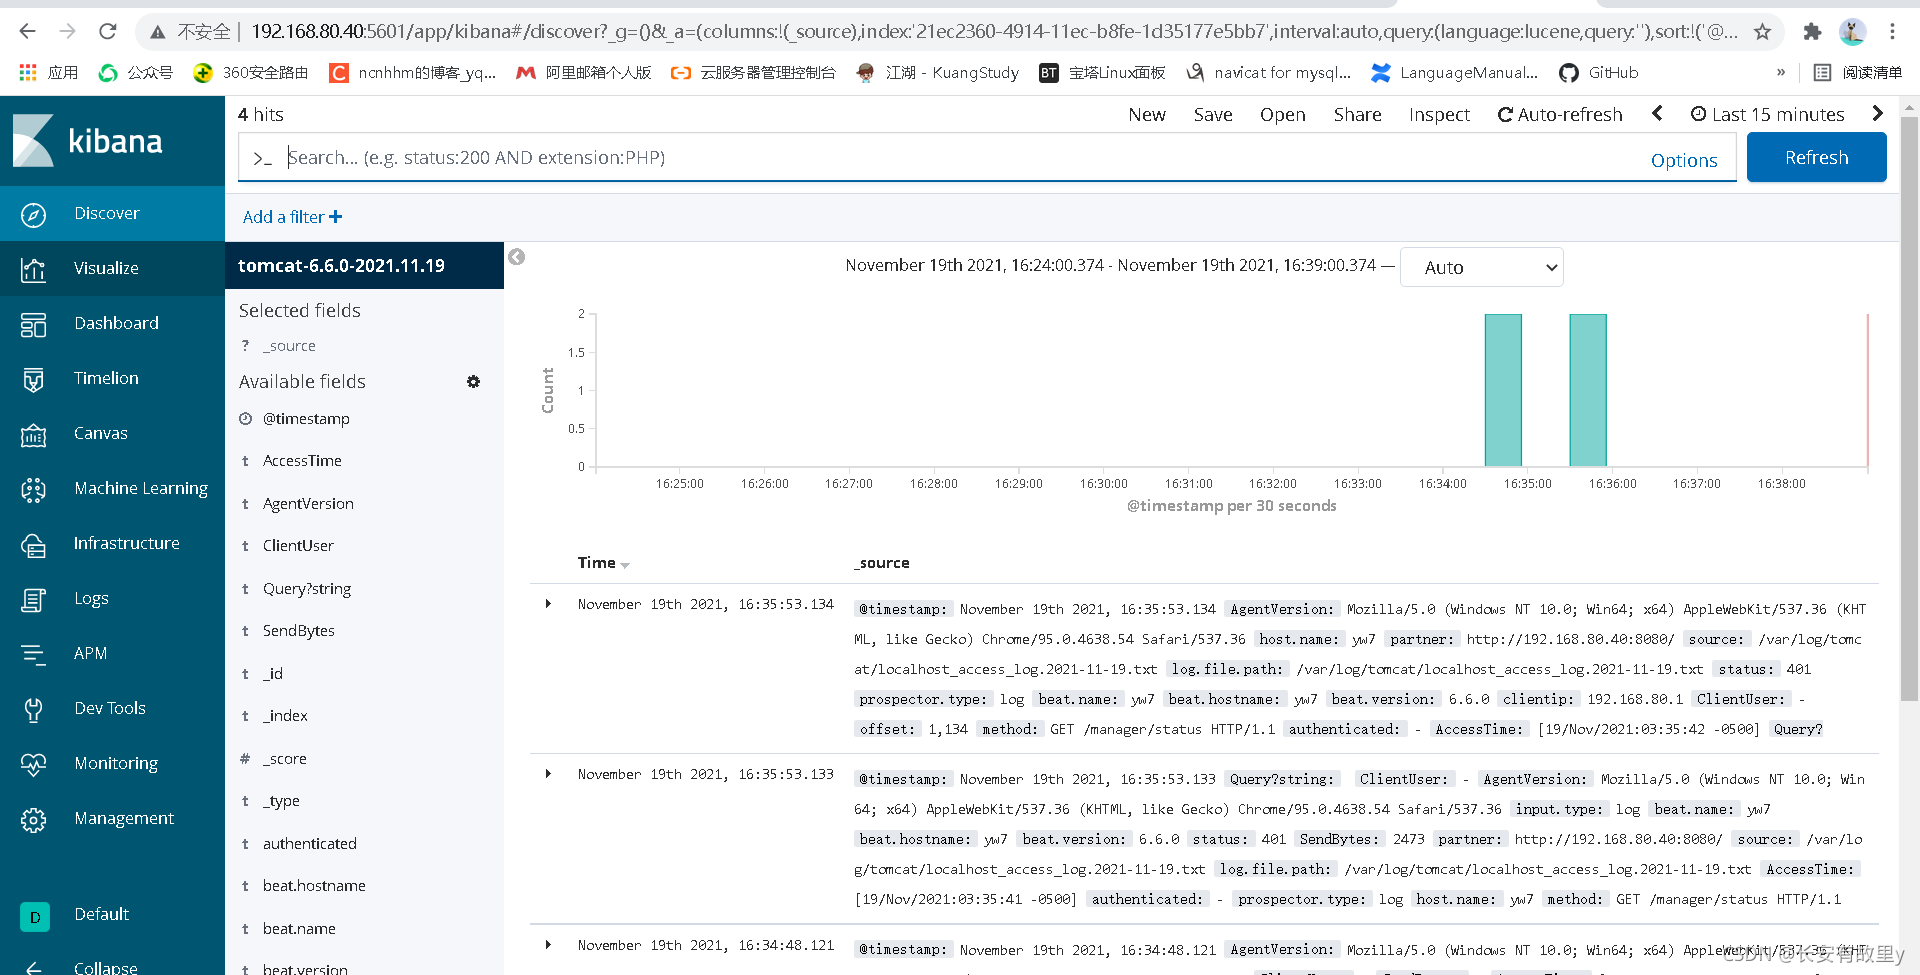The image size is (1920, 975).
Task: Click the 16:35:00 histogram bar
Action: 1503,390
